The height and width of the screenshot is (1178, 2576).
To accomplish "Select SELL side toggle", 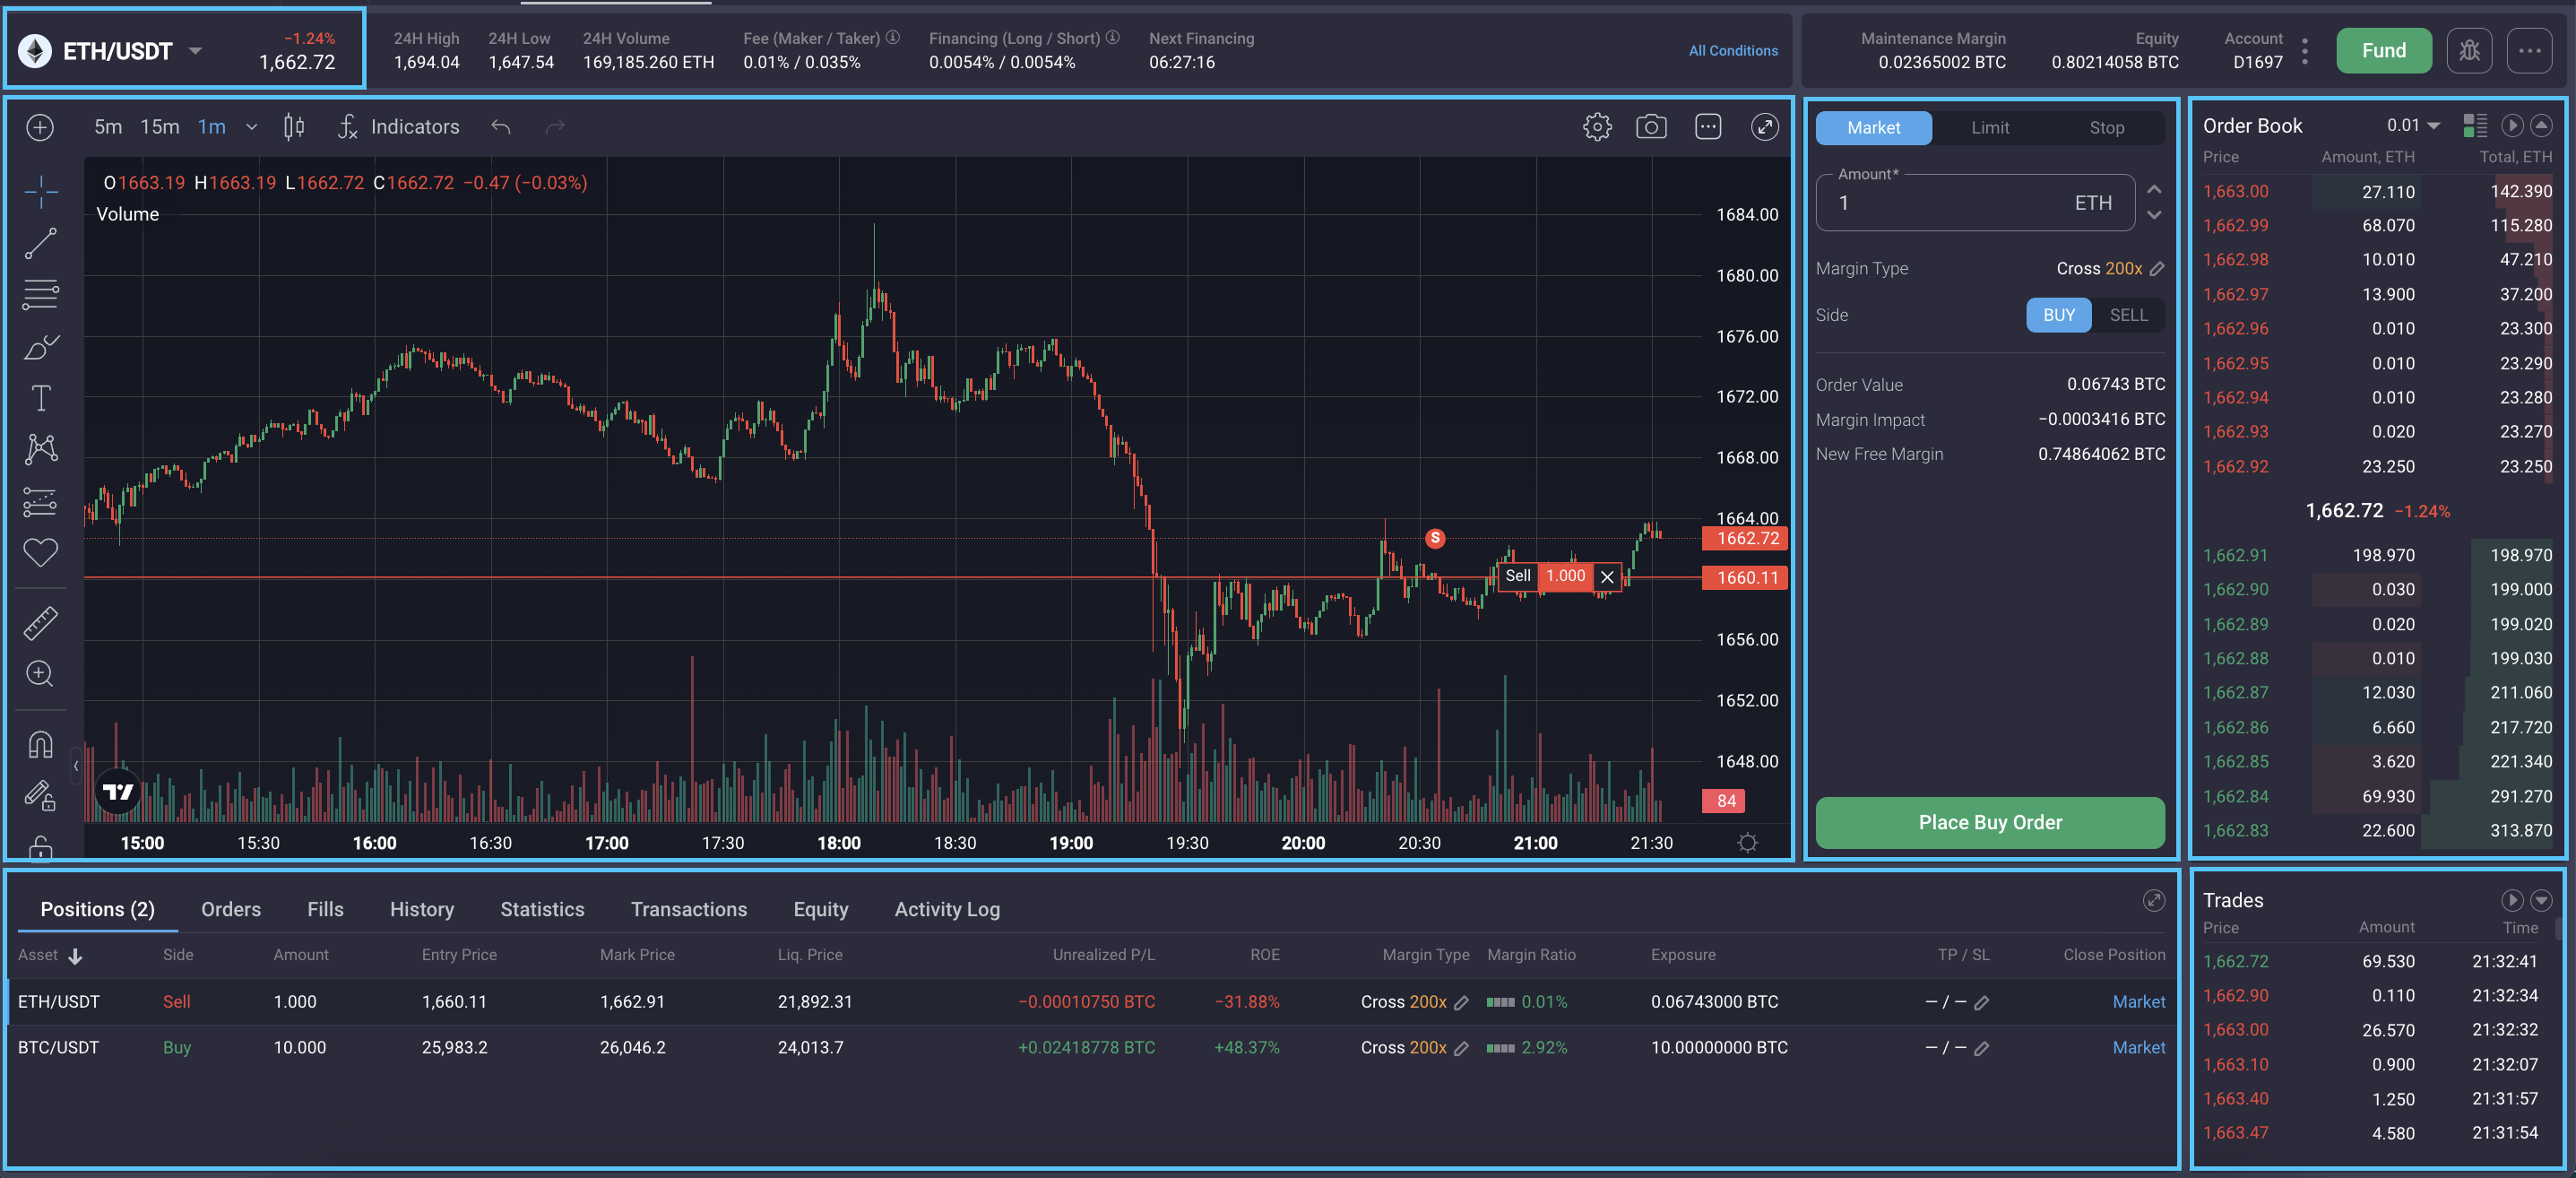I will pos(2127,315).
